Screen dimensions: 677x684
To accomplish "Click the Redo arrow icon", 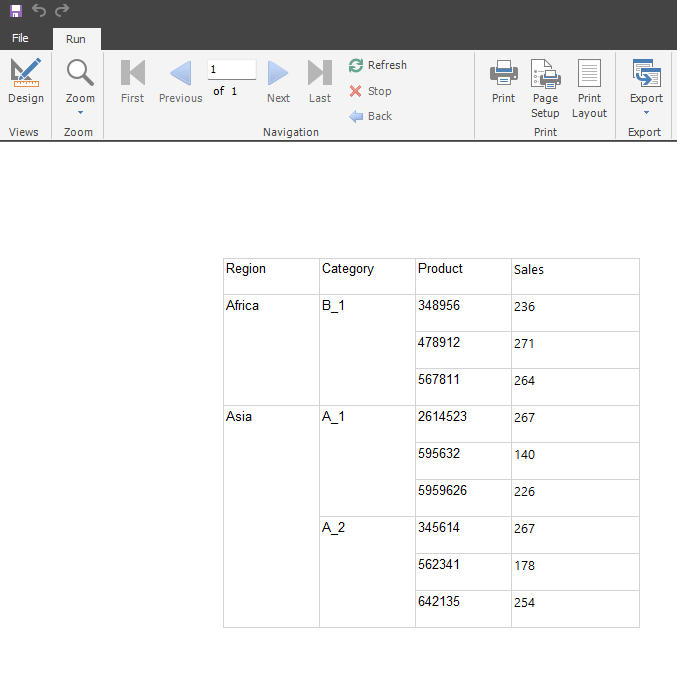I will 62,10.
